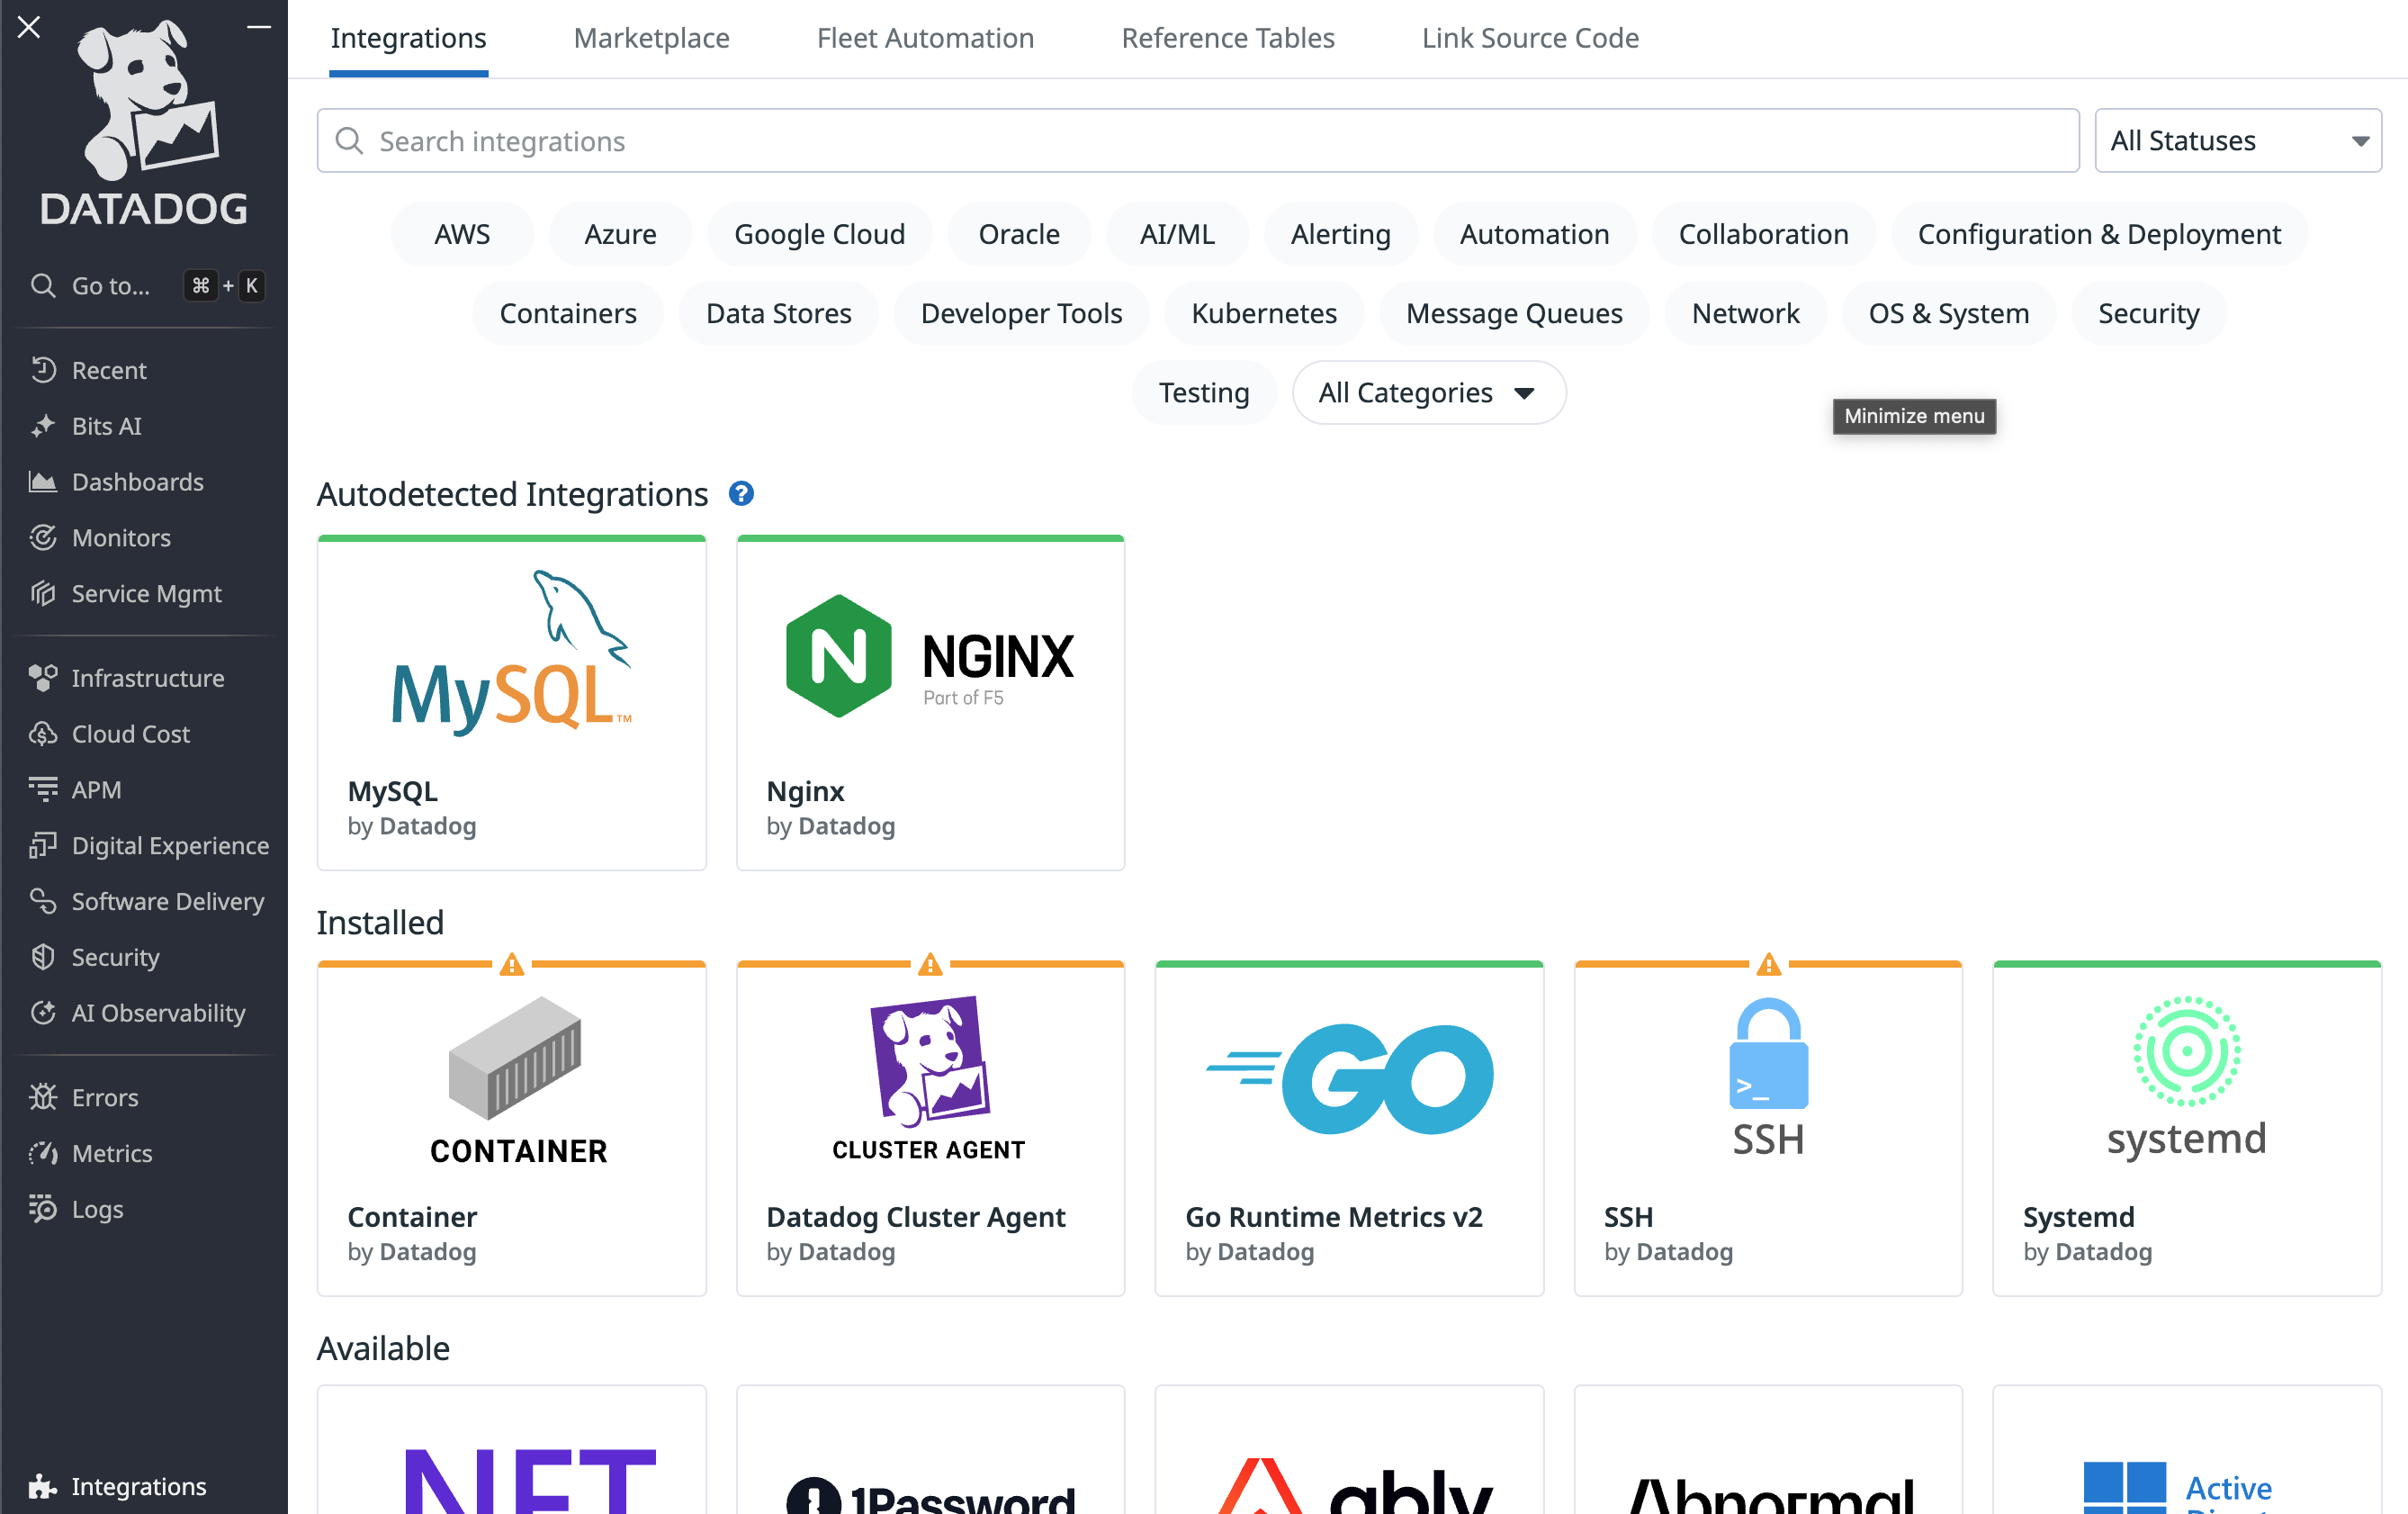Select the Google Cloud category filter
Screen dimensions: 2408x1514
click(x=819, y=234)
